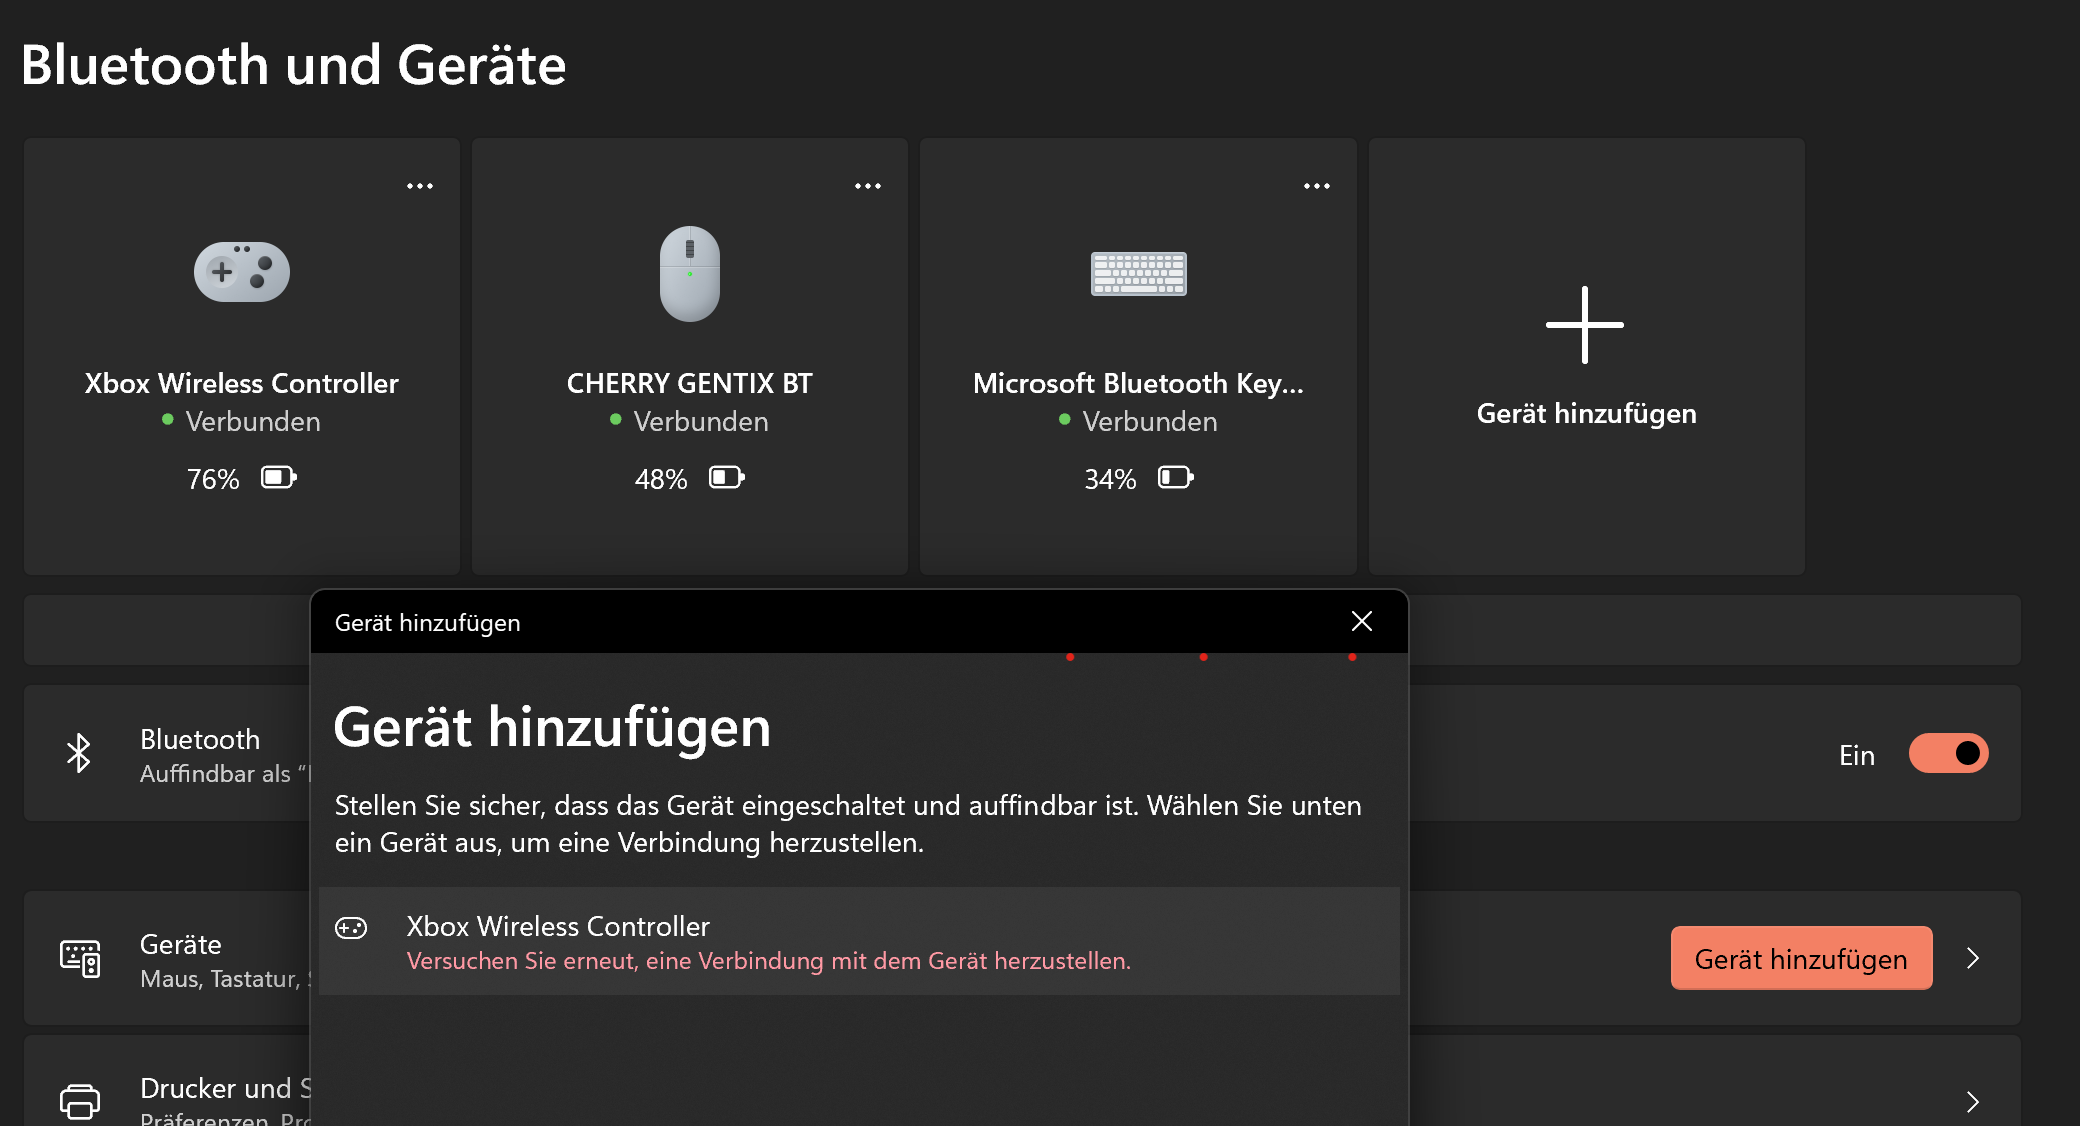Image resolution: width=2080 pixels, height=1126 pixels.
Task: Open the Xbox Wireless Controller card options menu
Action: click(420, 186)
